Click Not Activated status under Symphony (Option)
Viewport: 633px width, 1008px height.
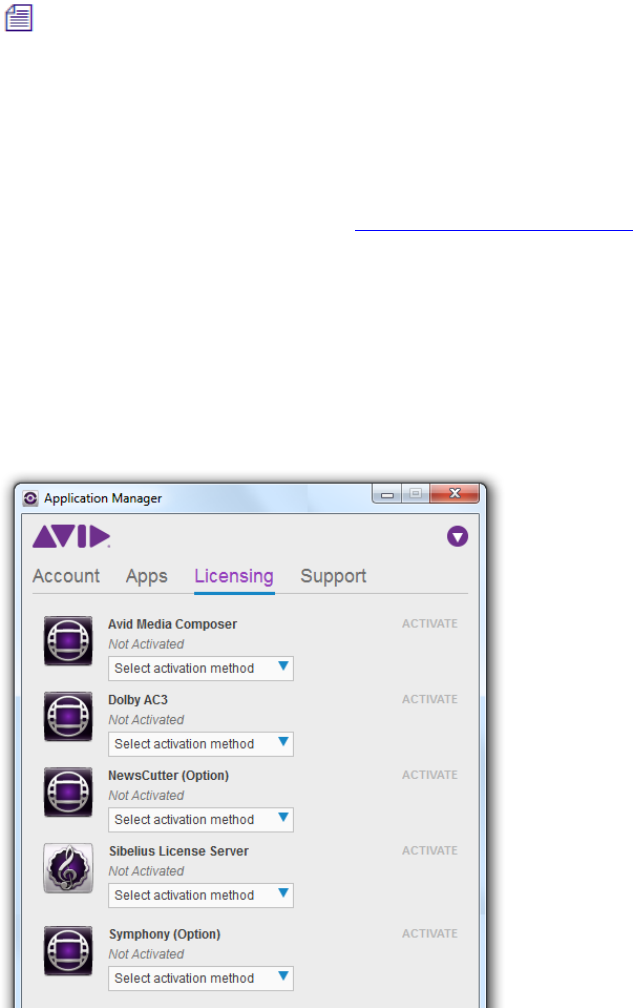(x=146, y=955)
